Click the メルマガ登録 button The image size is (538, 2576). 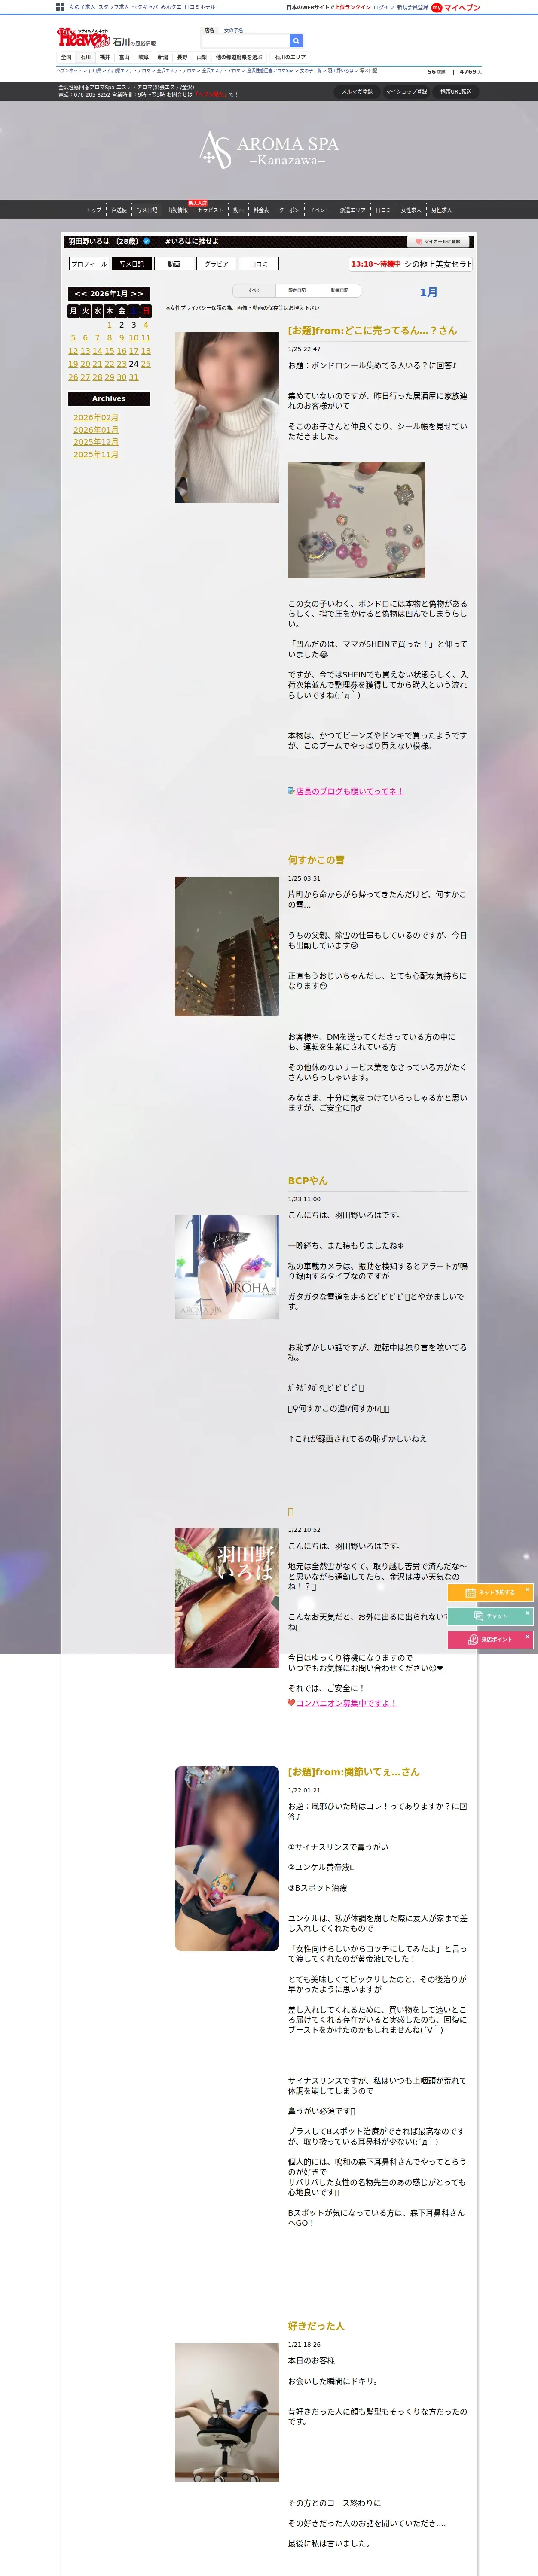pos(357,91)
